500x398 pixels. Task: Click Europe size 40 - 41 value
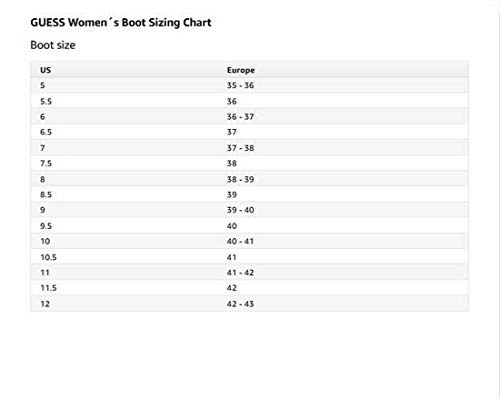pos(240,241)
